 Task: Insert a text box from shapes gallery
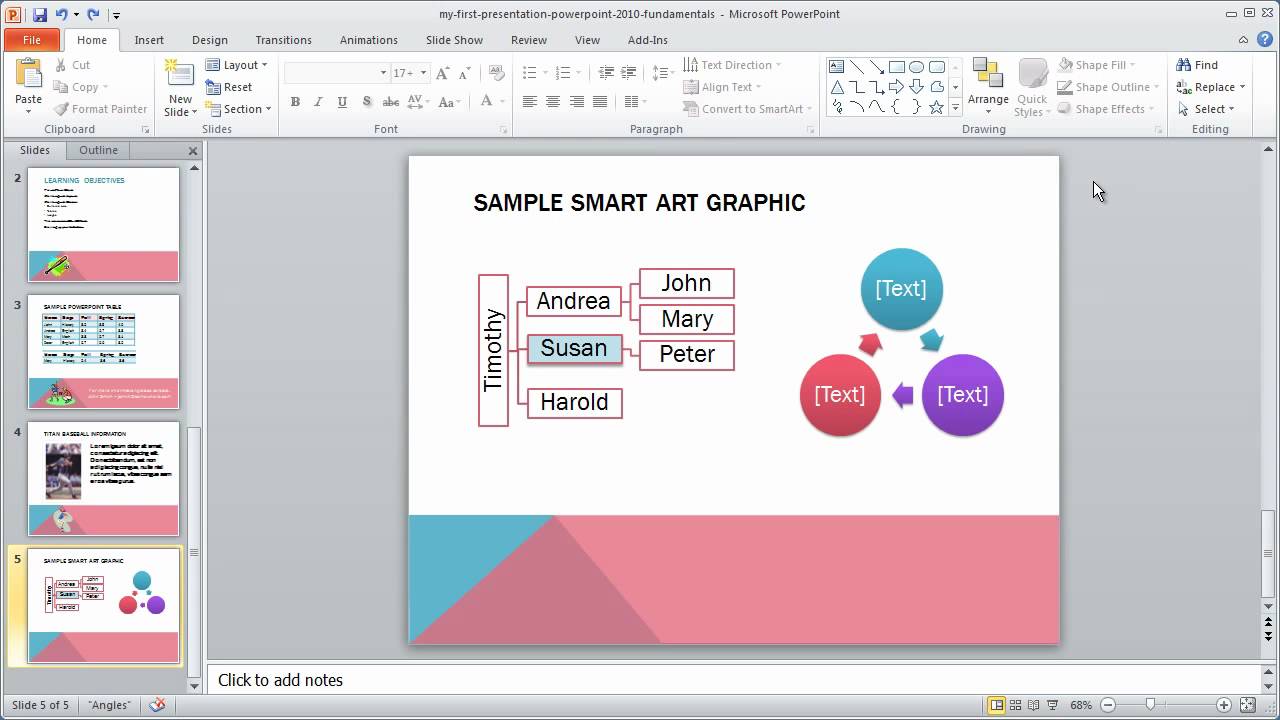pos(837,67)
